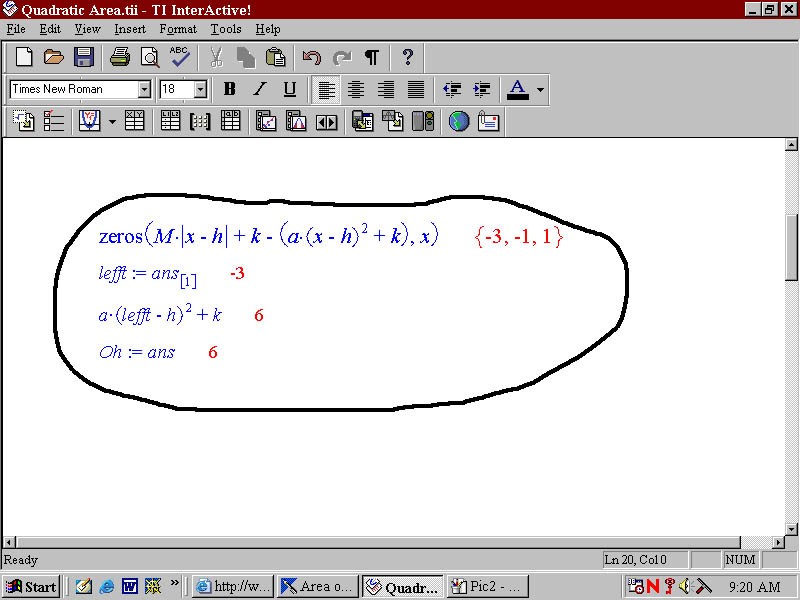
Task: Click the Windows Start button
Action: tap(31, 587)
